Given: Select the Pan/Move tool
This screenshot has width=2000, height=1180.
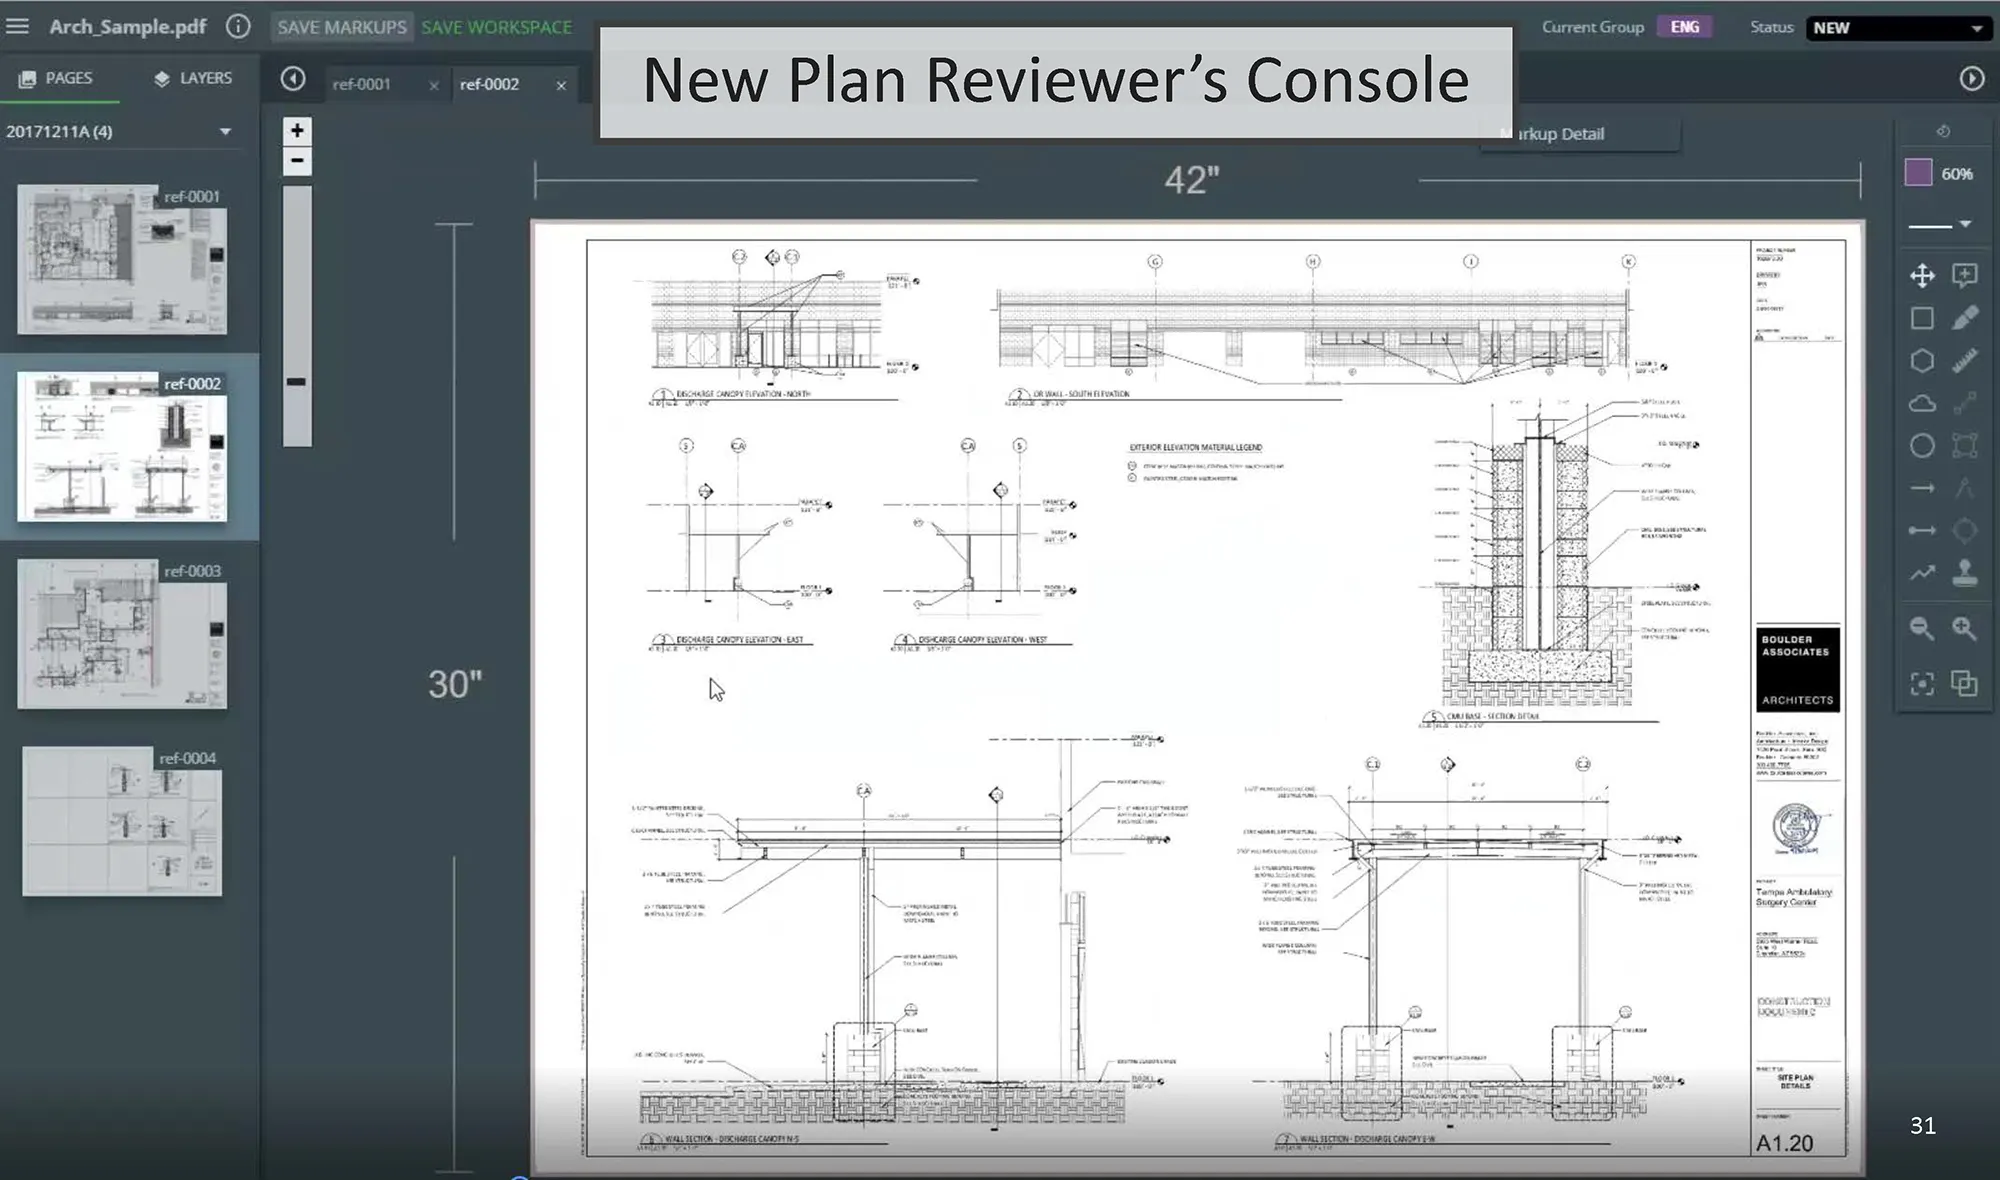Looking at the screenshot, I should [x=1922, y=277].
